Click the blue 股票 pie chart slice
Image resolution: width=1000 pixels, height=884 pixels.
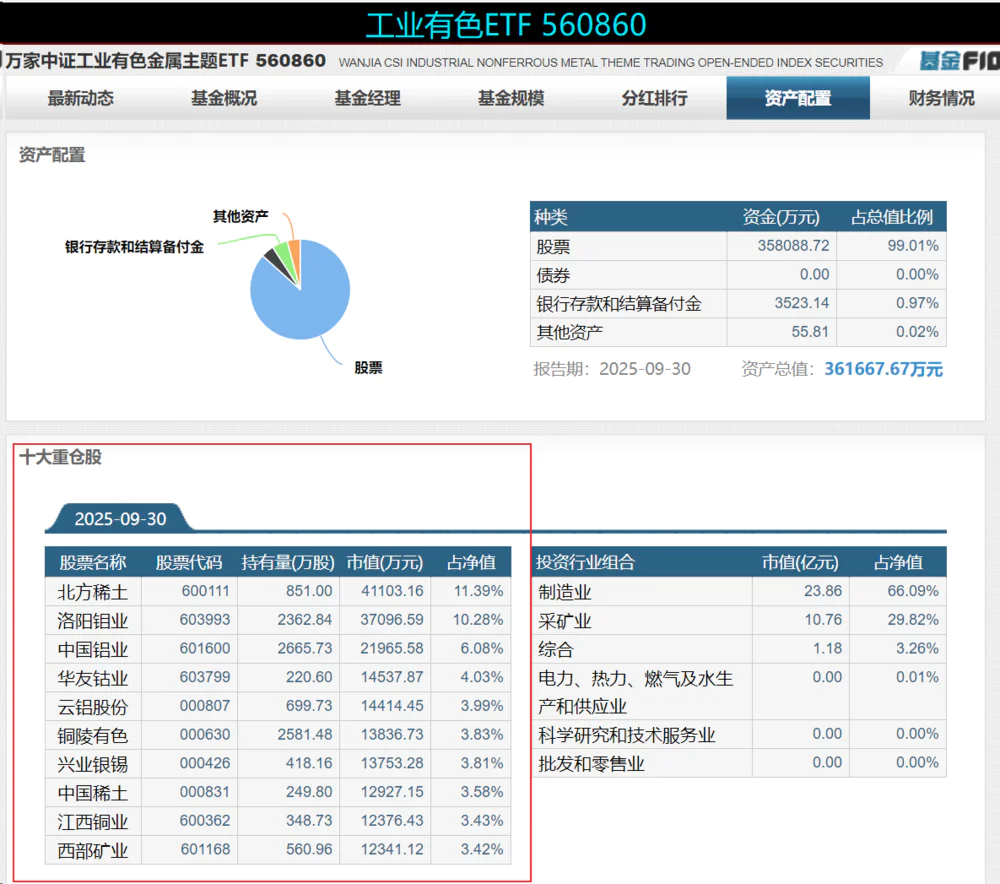(295, 300)
